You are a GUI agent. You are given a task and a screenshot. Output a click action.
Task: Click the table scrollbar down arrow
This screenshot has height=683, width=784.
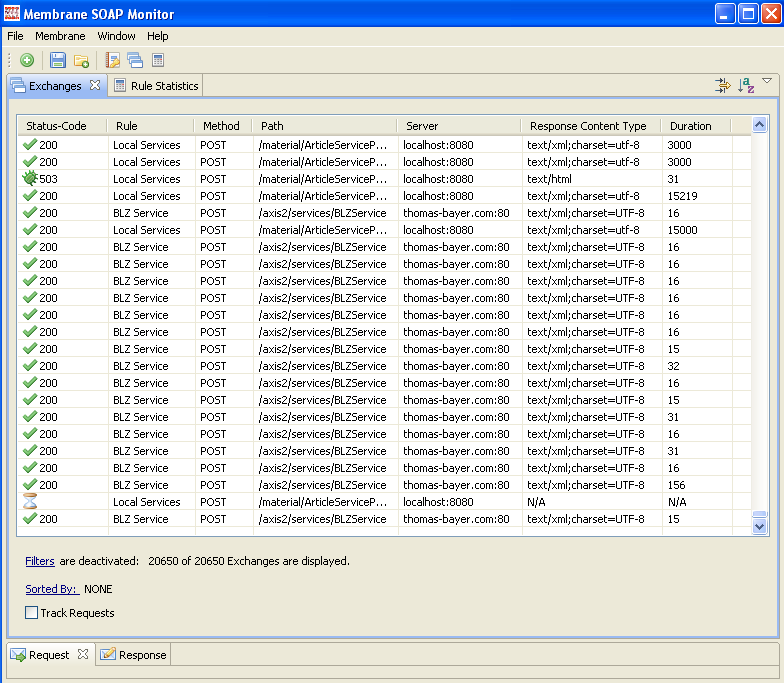tap(760, 526)
